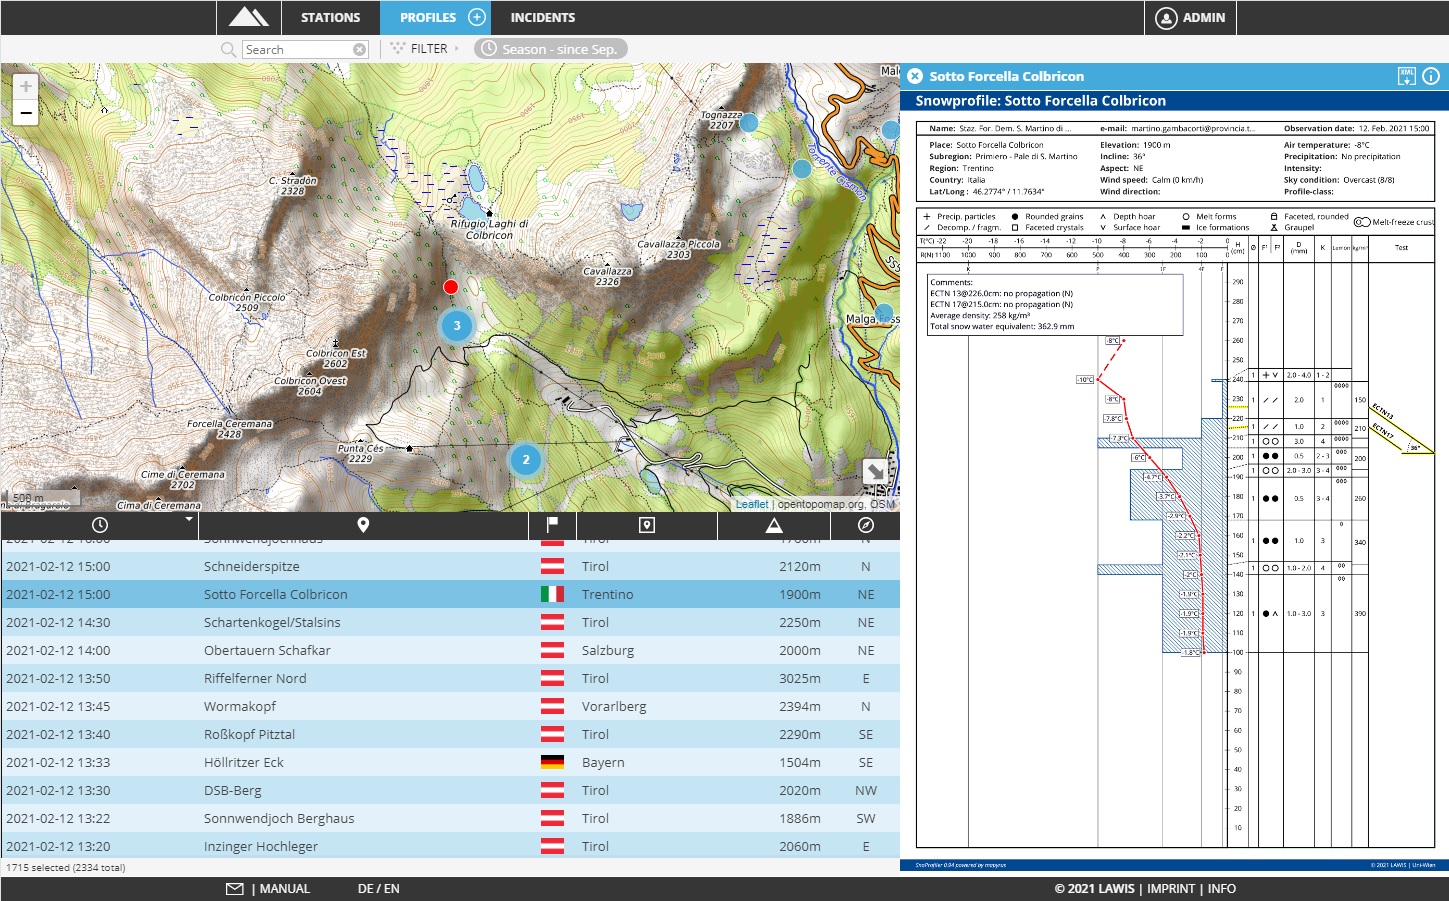Click the envelope mail icon in footer

pos(235,889)
